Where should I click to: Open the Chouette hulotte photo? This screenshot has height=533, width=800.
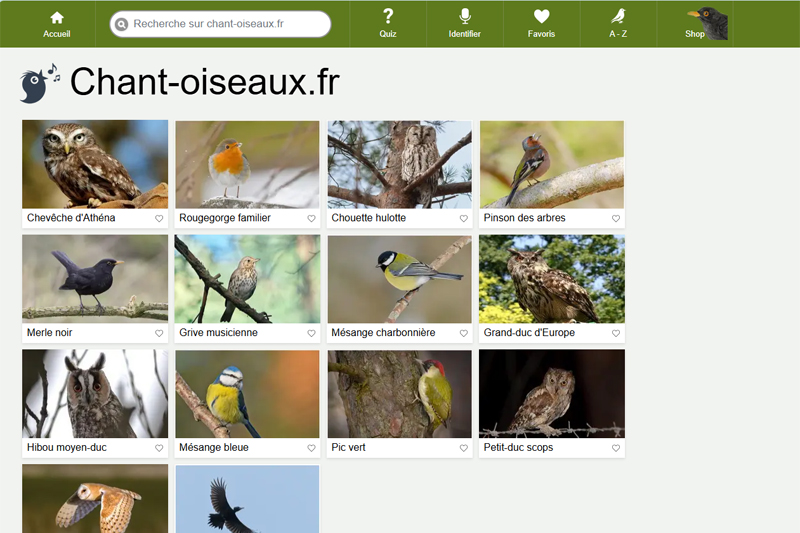click(399, 164)
